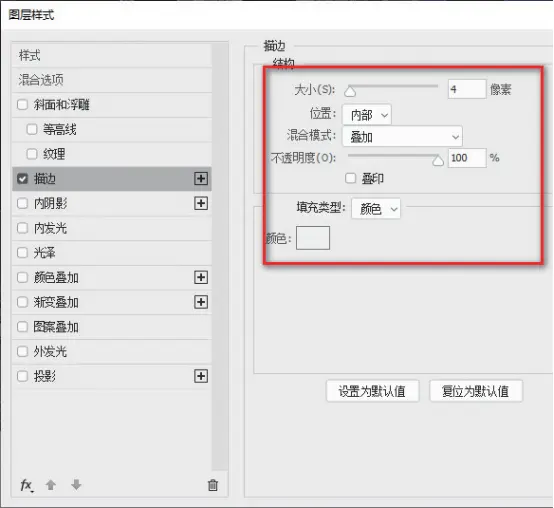Viewport: 554px width, 508px height.
Task: Add another 内阴影 effect with plus icon
Action: click(x=201, y=203)
